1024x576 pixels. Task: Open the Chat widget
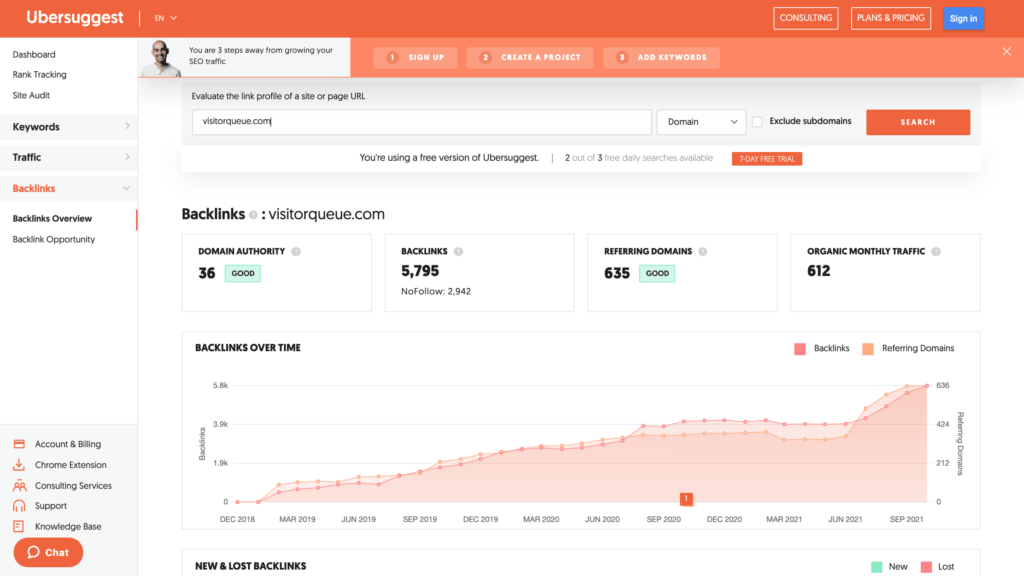[x=48, y=552]
